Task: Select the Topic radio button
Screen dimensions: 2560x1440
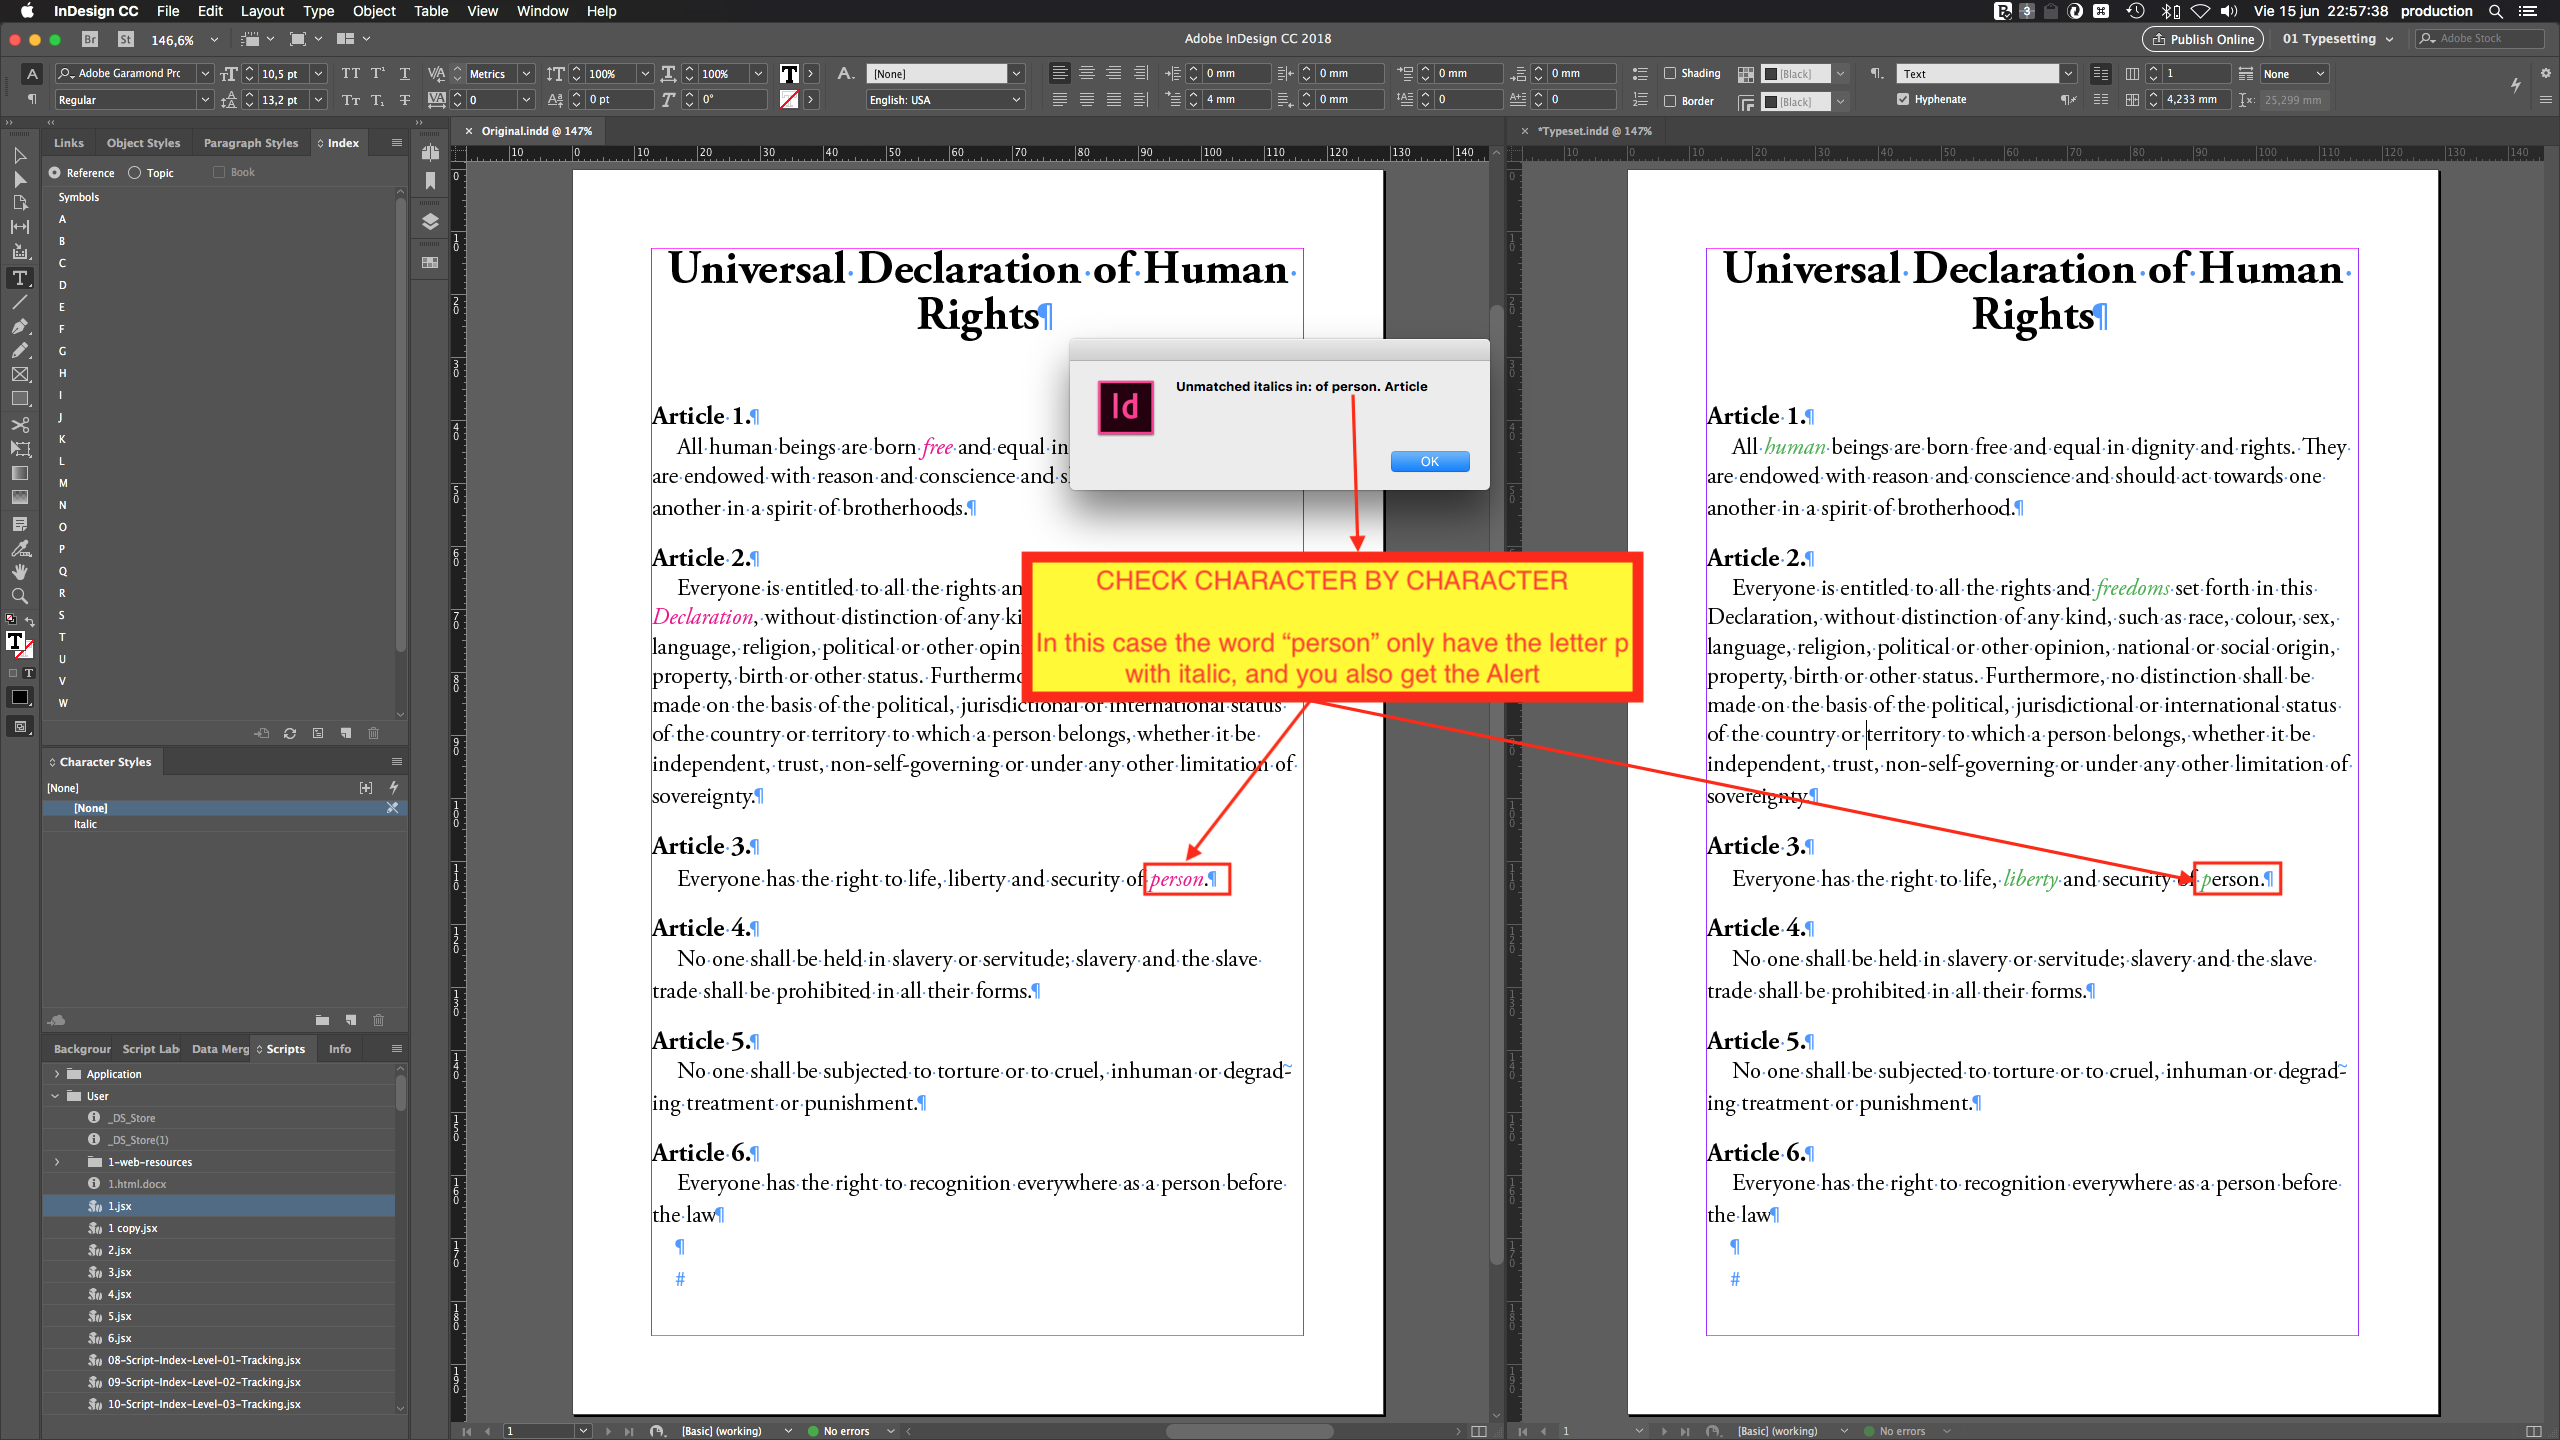Action: [x=134, y=173]
